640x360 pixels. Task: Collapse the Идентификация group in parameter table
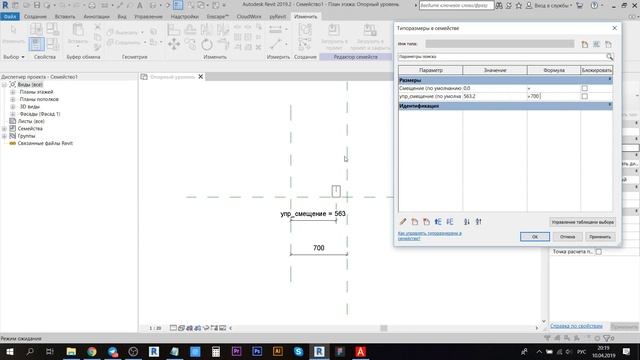(x=610, y=106)
